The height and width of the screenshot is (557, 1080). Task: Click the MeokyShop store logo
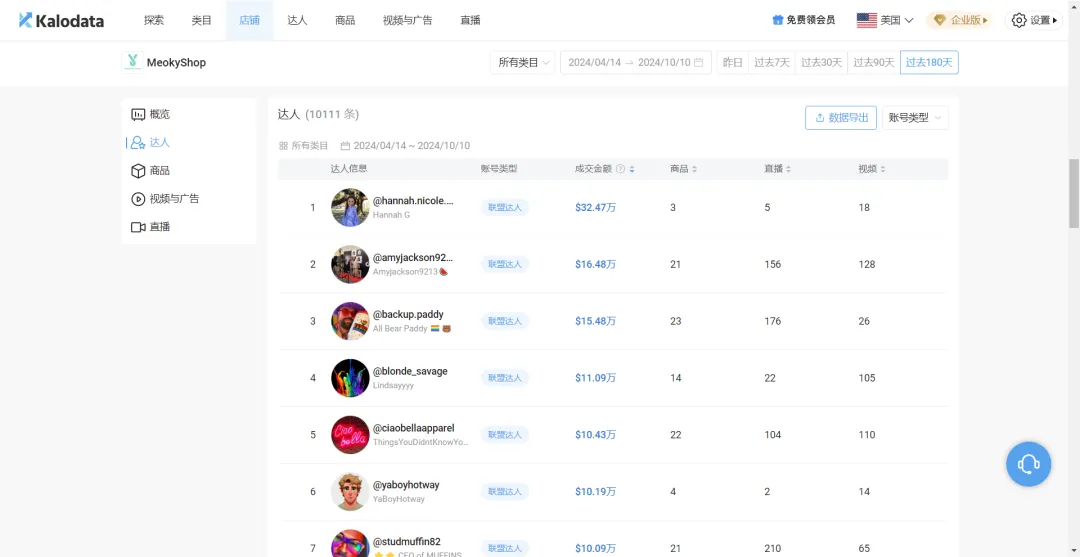point(133,62)
